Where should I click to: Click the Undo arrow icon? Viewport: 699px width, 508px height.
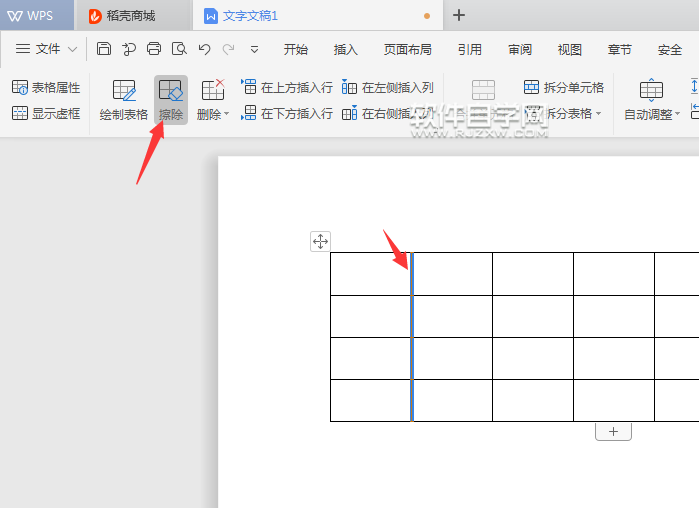pyautogui.click(x=204, y=49)
